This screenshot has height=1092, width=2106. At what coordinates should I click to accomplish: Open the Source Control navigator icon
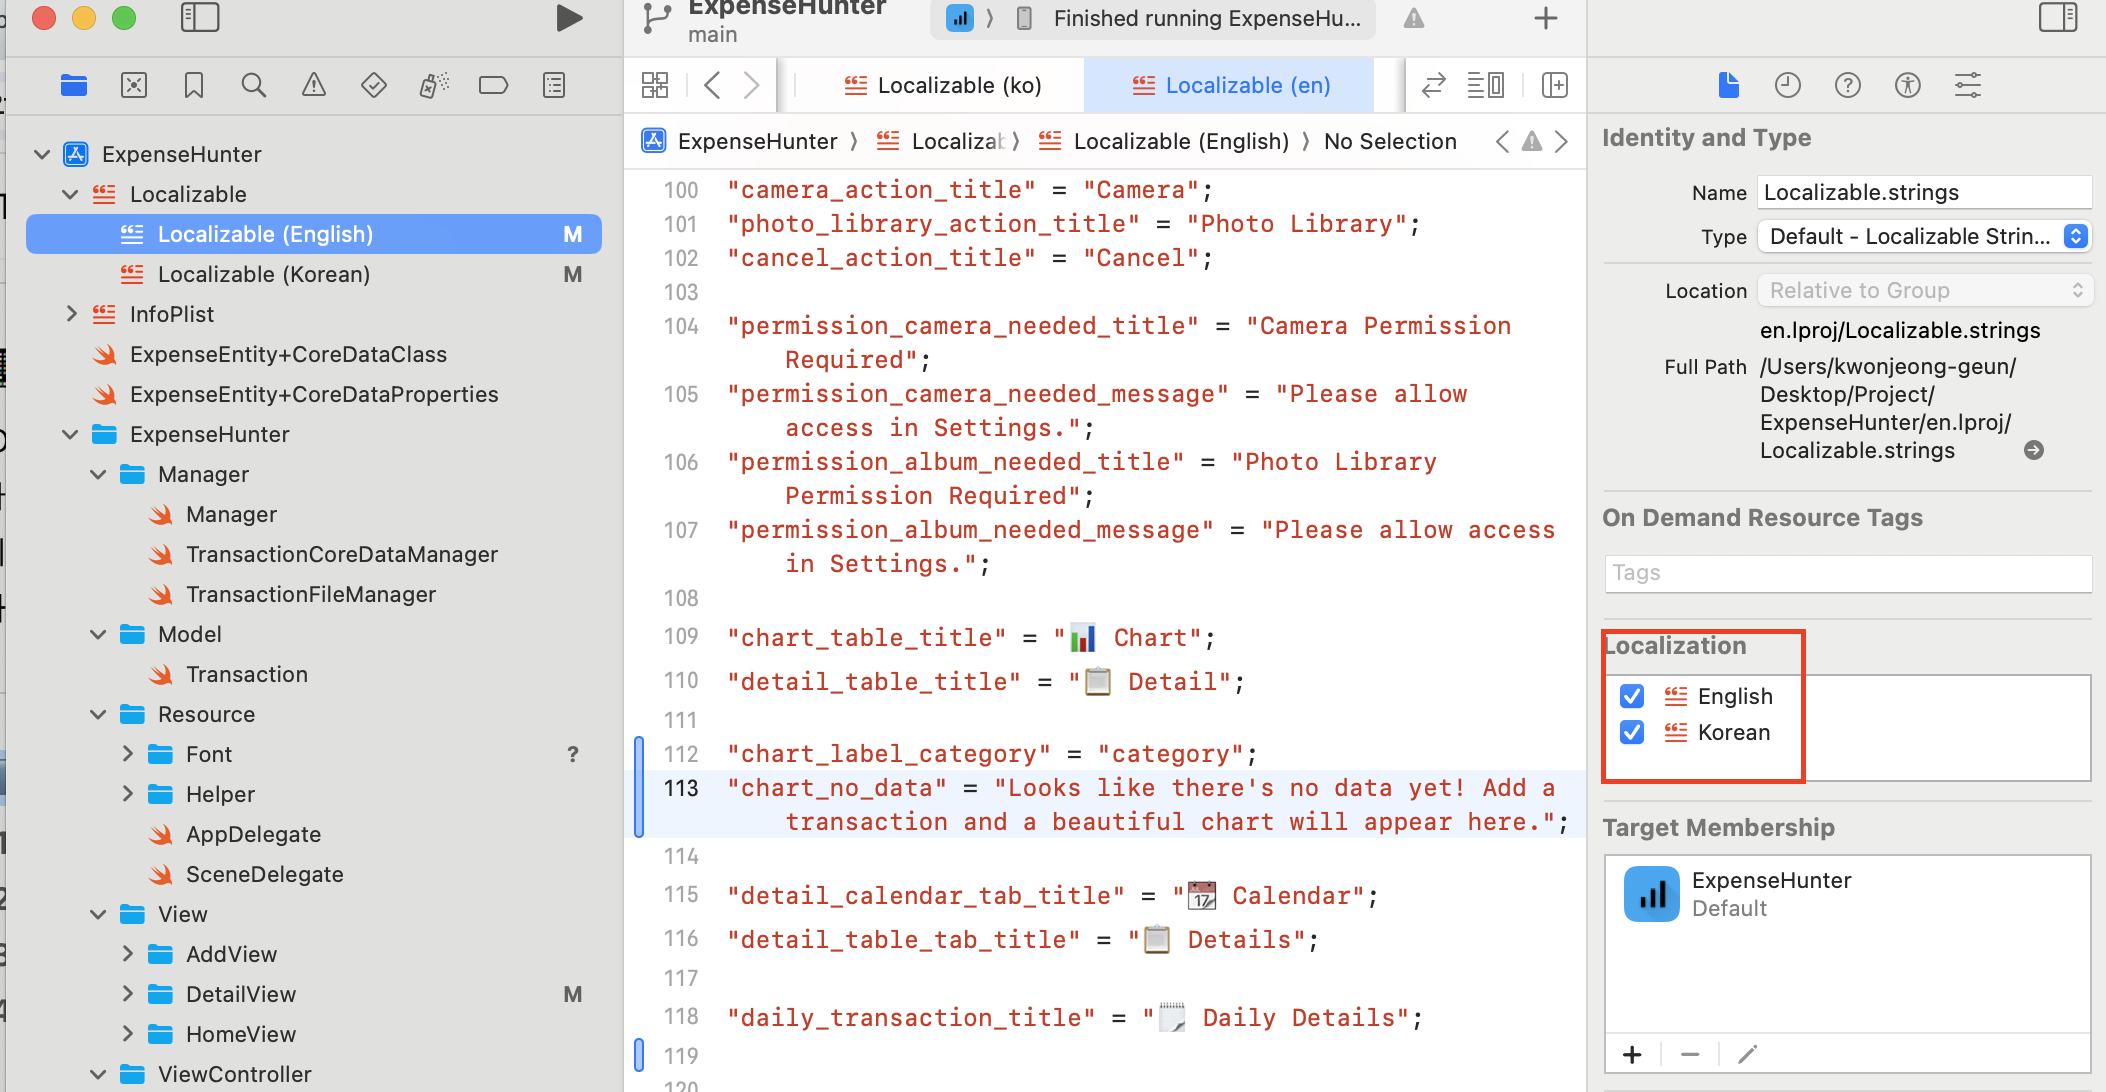(134, 85)
